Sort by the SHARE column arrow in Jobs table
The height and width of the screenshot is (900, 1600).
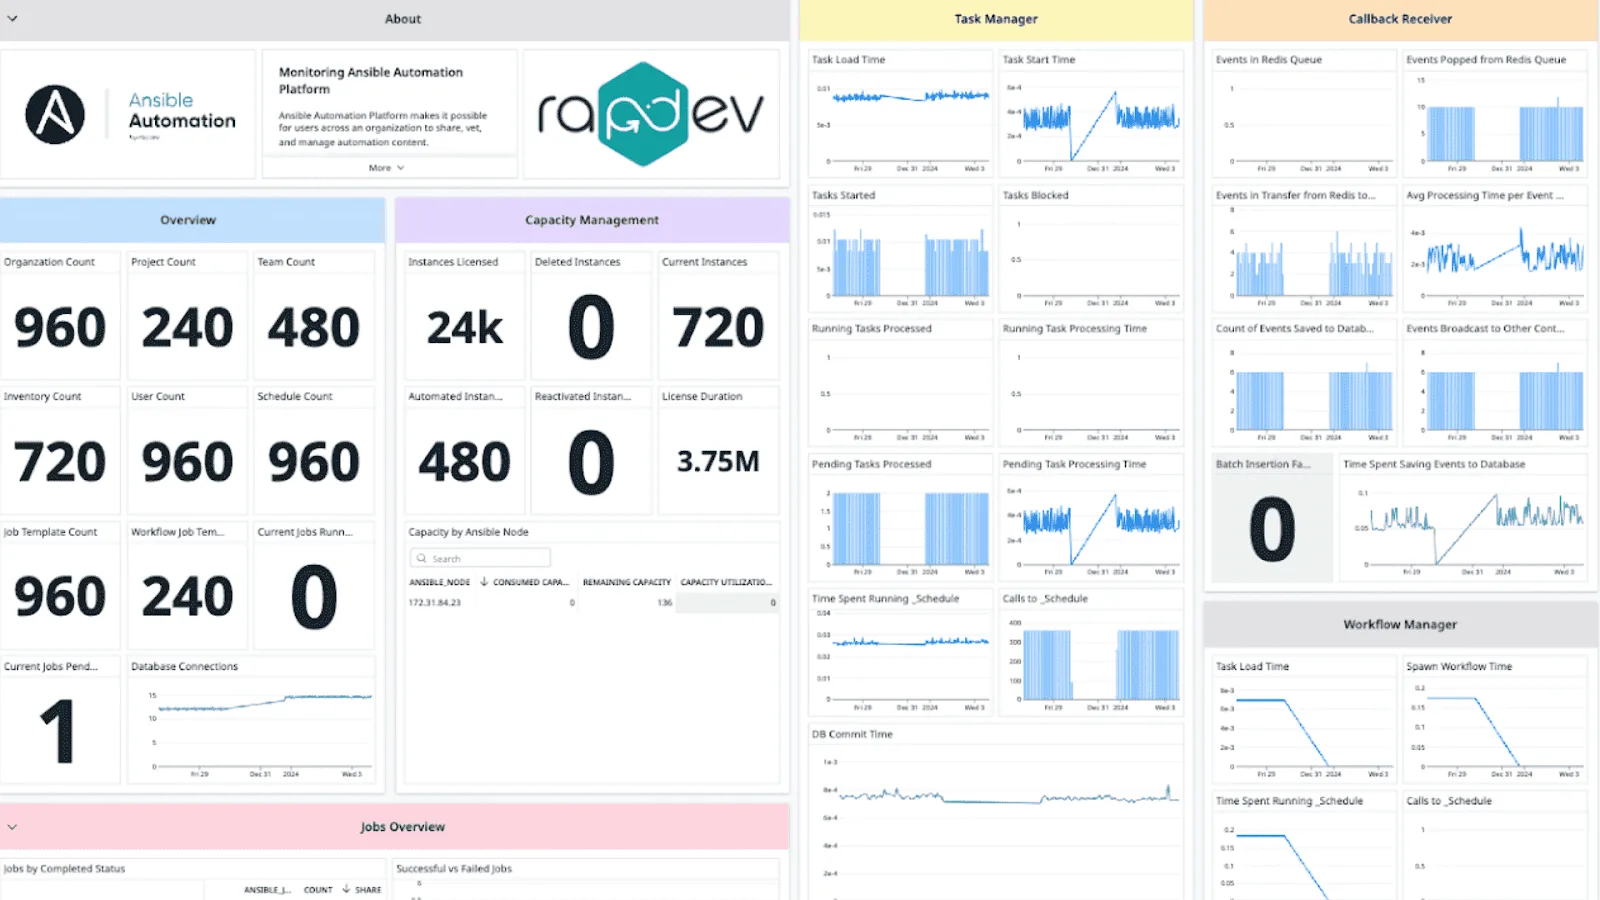point(346,889)
